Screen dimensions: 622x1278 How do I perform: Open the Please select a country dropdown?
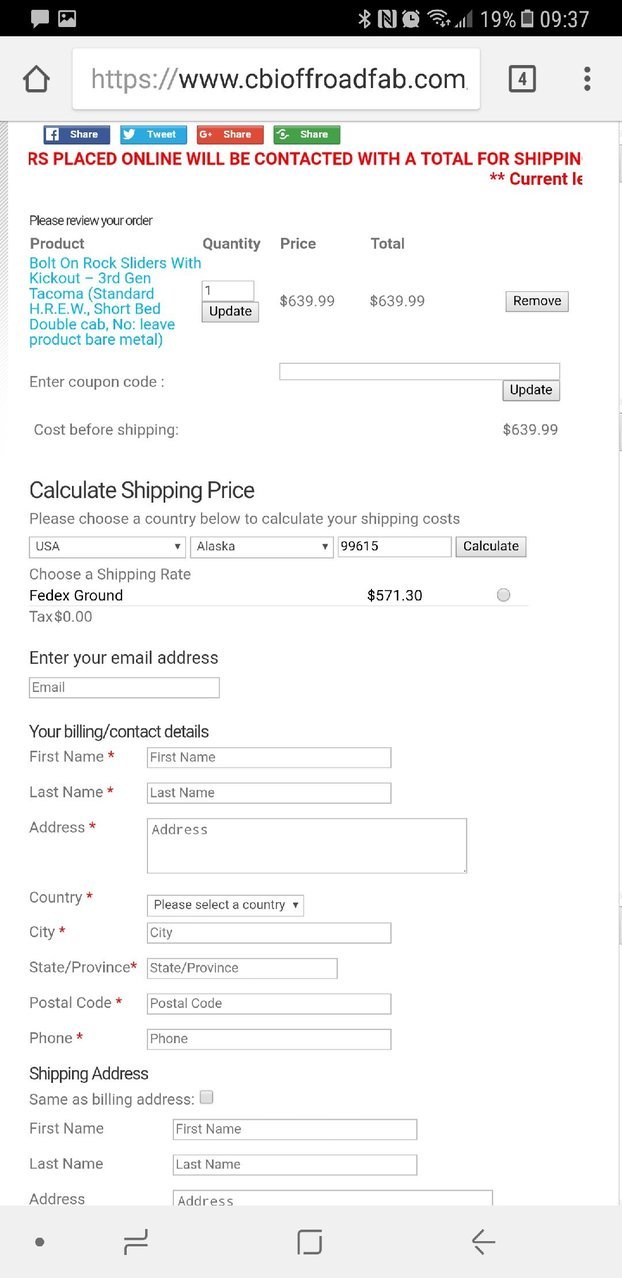[225, 905]
